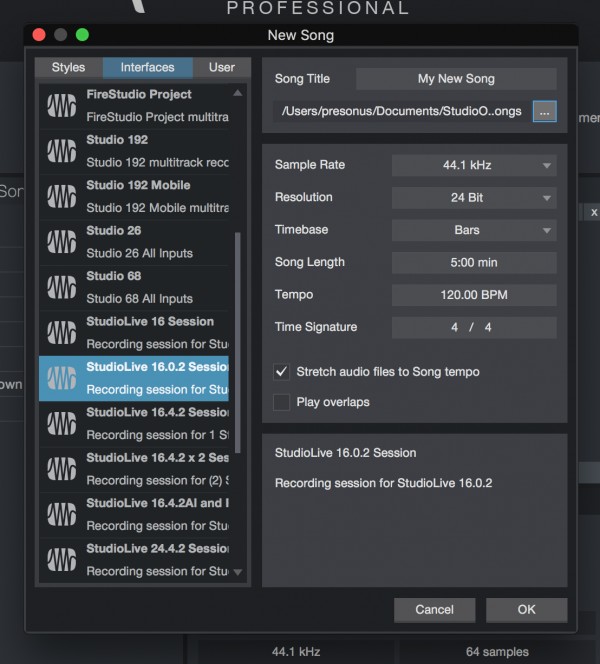Image resolution: width=600 pixels, height=664 pixels.
Task: Click the FireStudio Project template icon
Action: click(62, 105)
